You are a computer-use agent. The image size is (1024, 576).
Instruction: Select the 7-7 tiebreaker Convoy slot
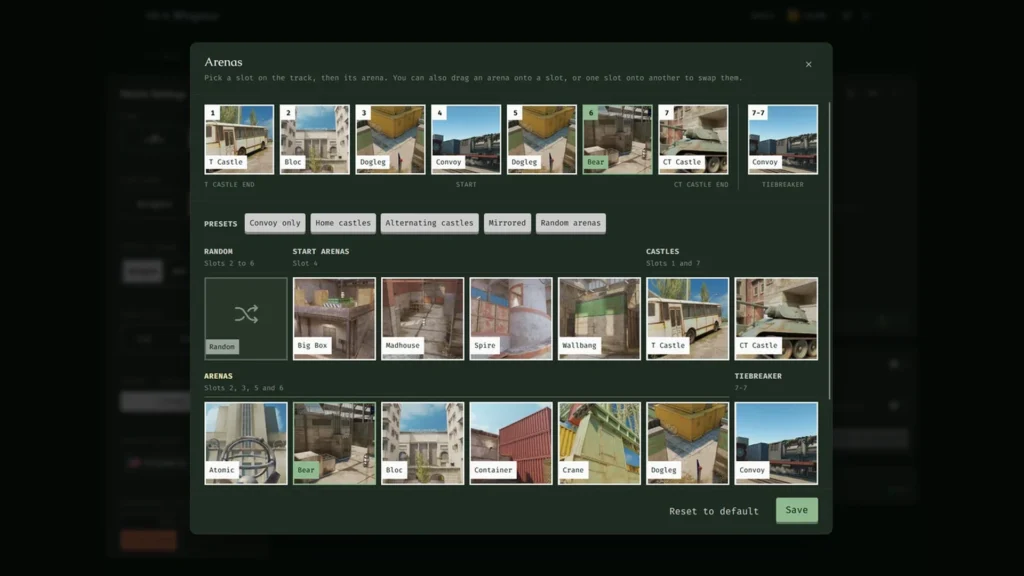coord(782,139)
